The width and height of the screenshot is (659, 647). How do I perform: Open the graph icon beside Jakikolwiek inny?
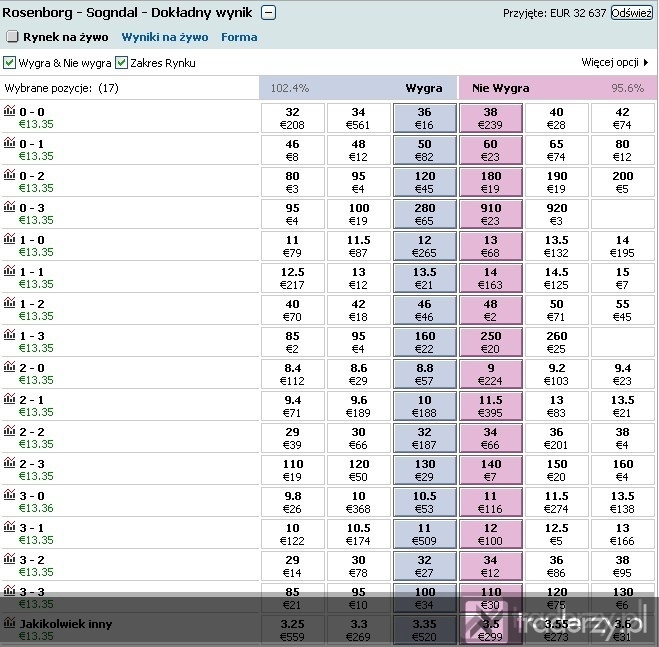[x=9, y=622]
